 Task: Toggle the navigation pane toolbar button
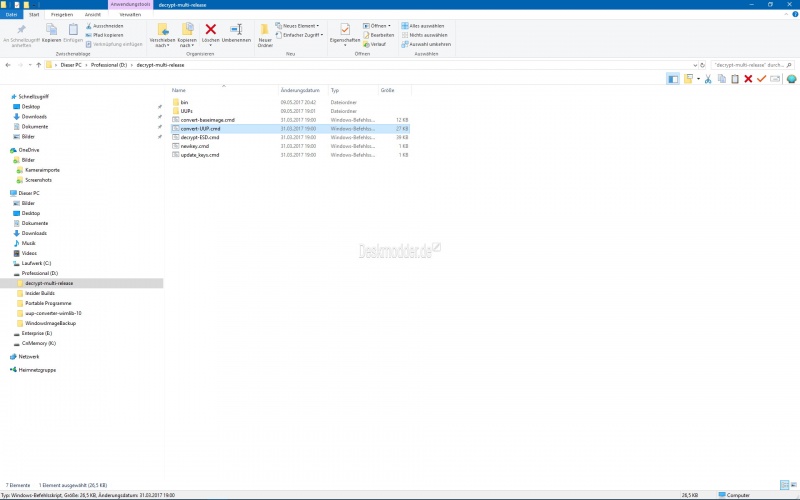(672, 79)
